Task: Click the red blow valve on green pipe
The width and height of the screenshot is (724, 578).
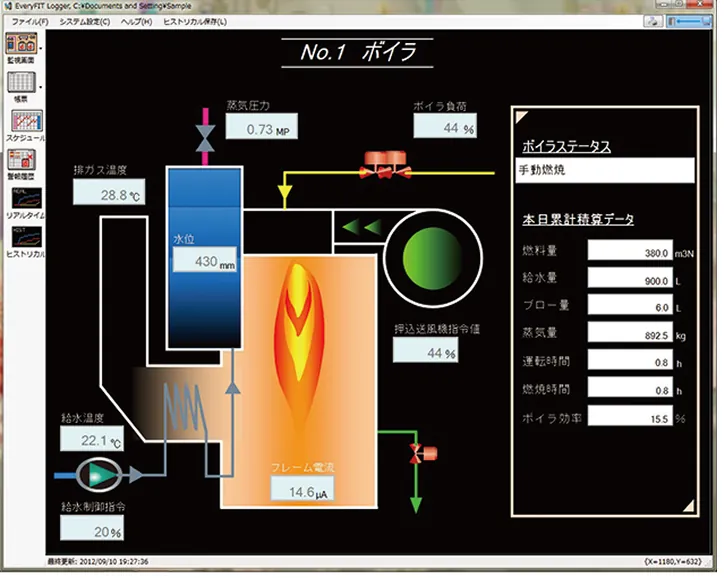Action: point(422,453)
